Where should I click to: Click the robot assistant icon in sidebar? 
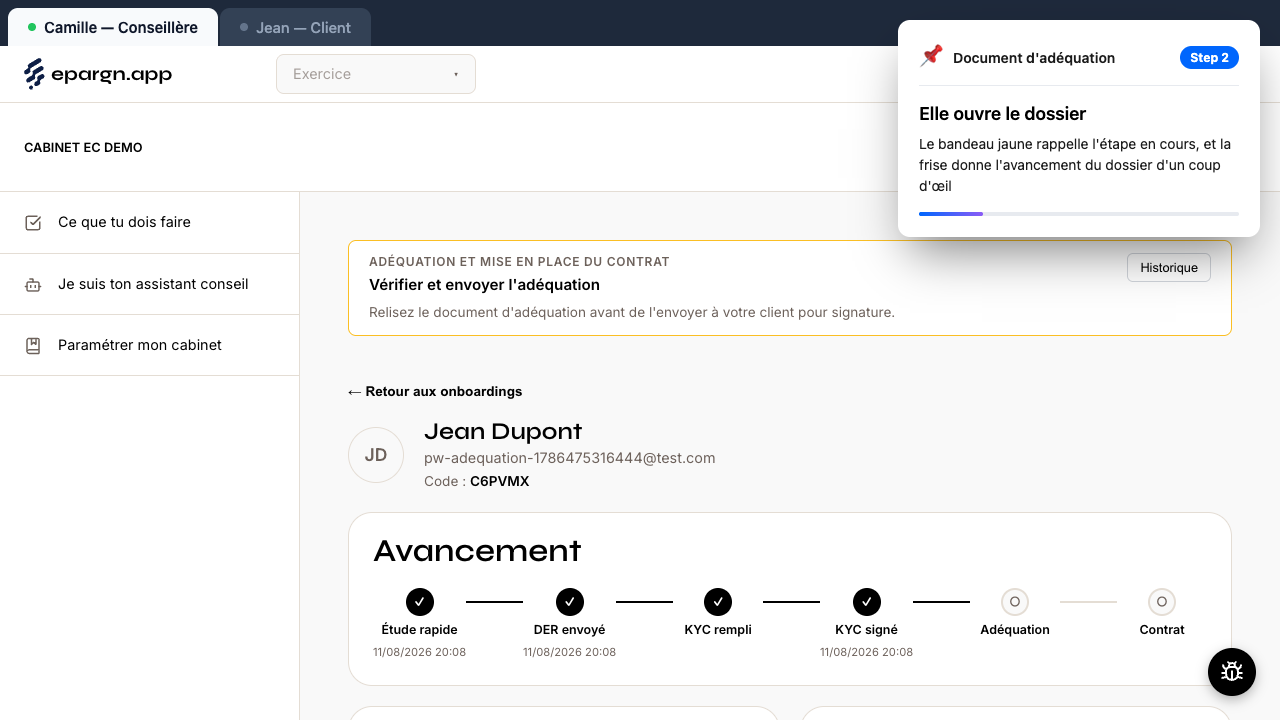tap(33, 285)
